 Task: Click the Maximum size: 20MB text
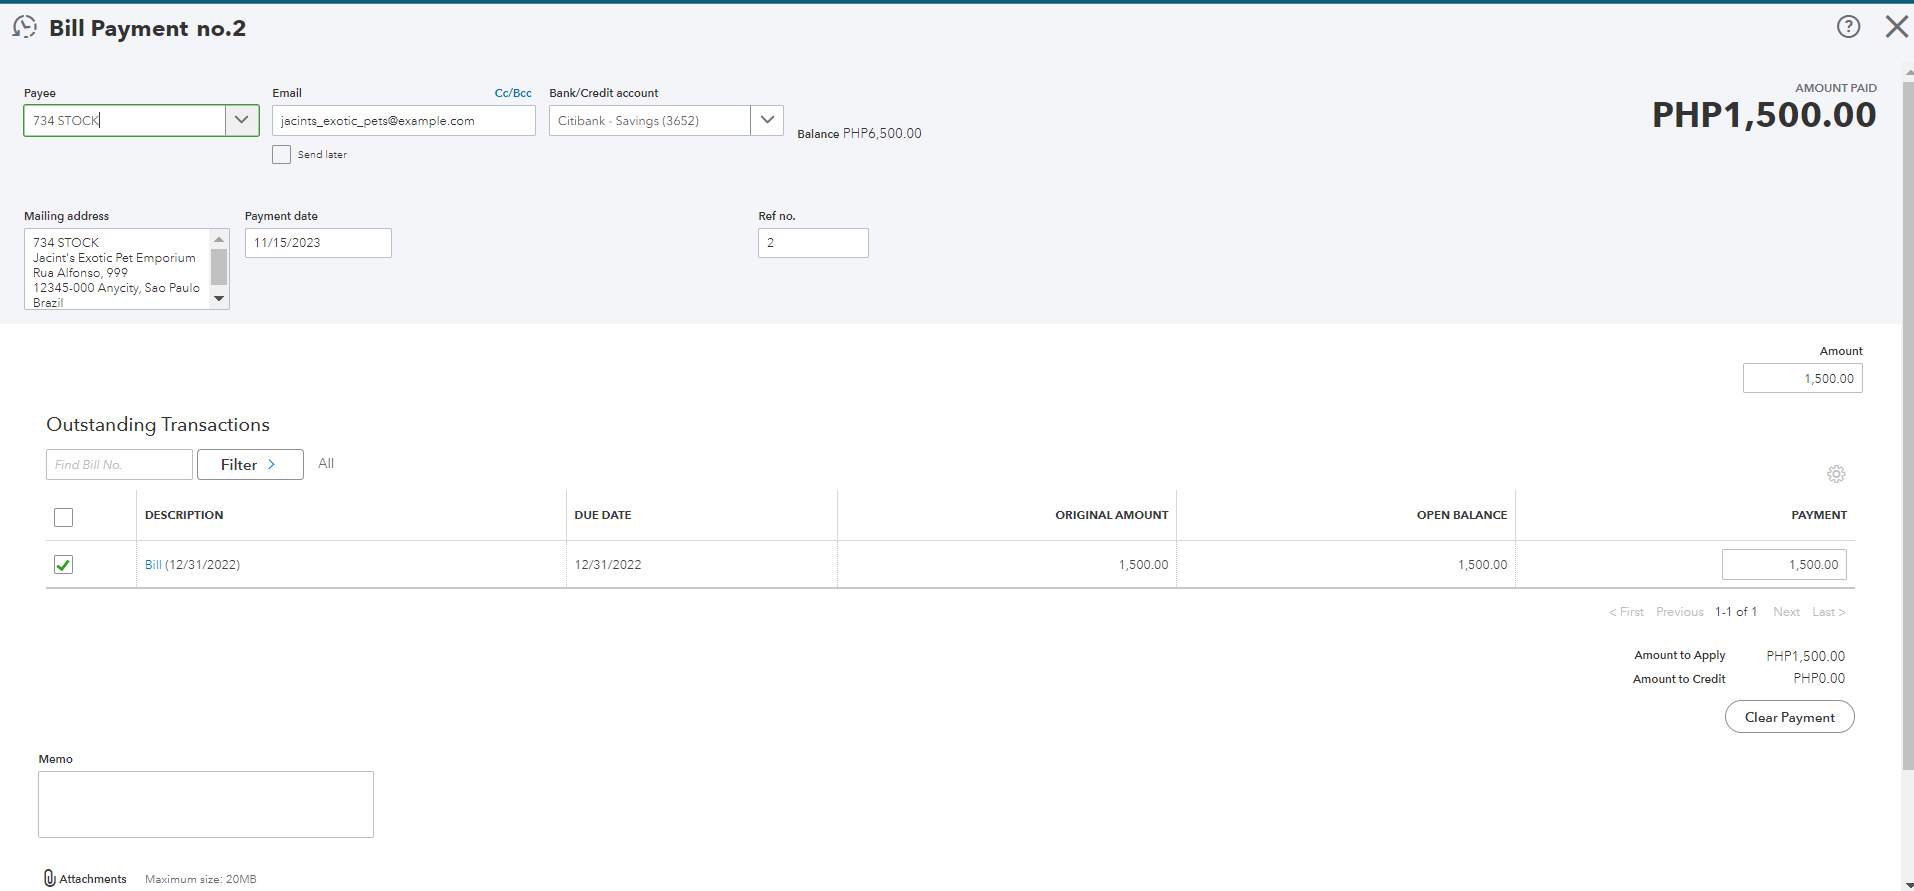coord(201,879)
